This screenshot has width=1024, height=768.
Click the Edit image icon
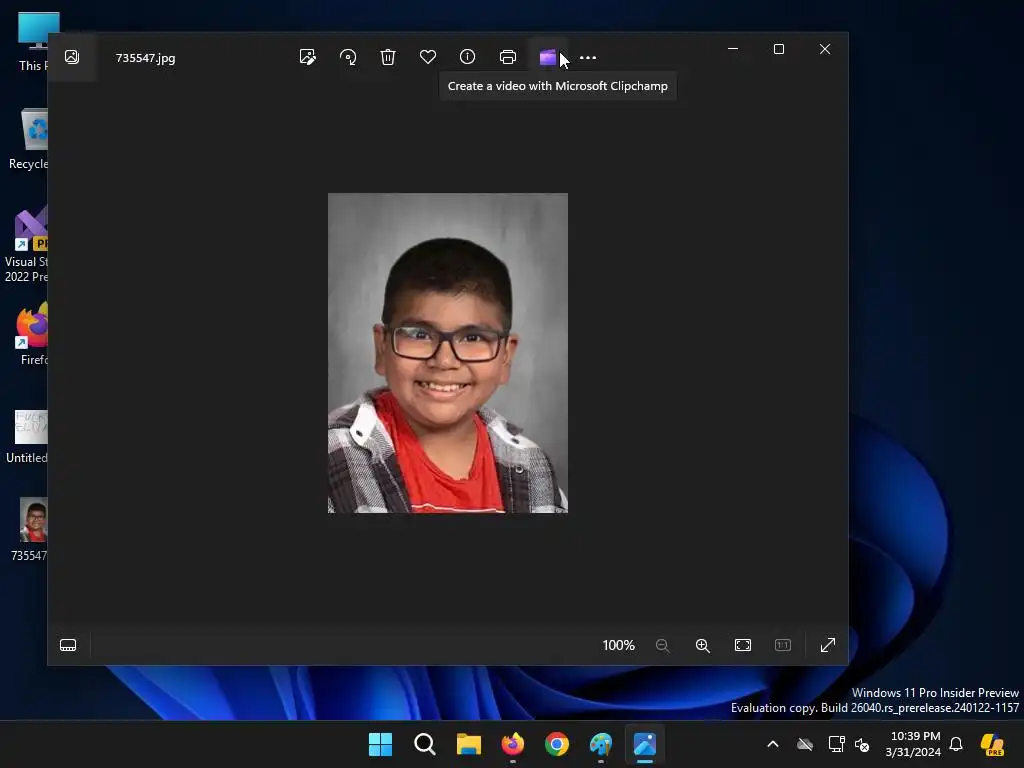pyautogui.click(x=308, y=57)
